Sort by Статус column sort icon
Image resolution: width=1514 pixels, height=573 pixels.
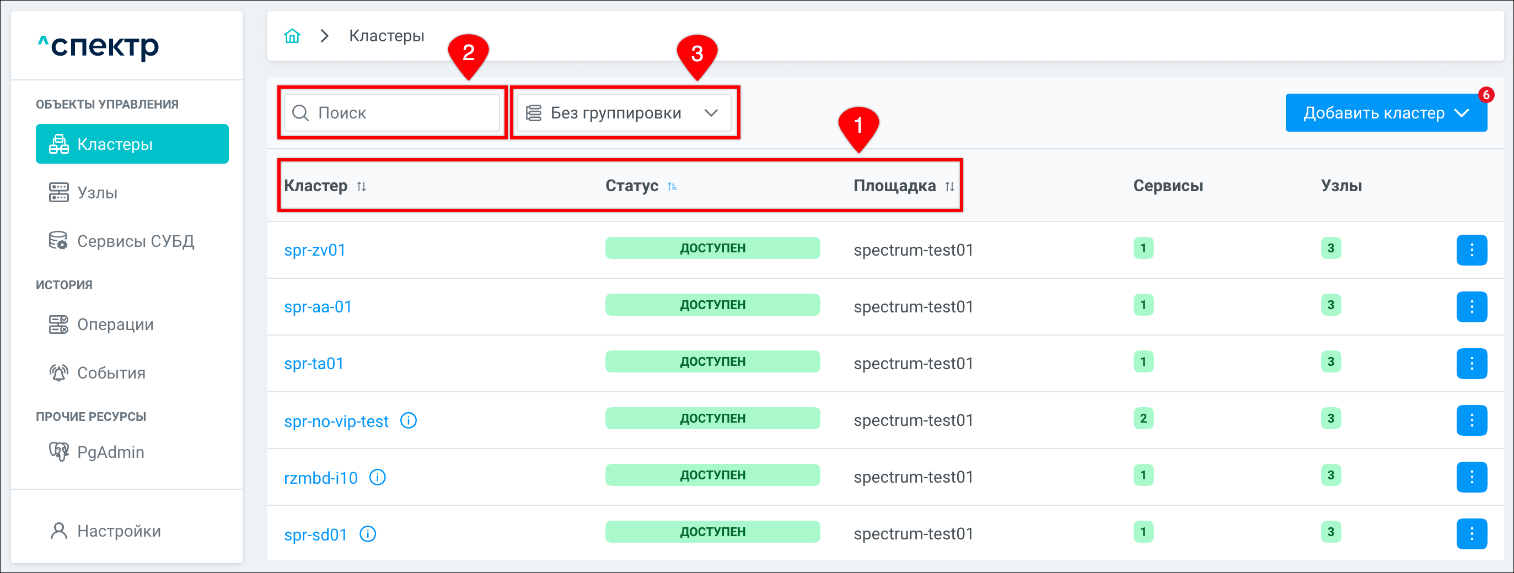click(672, 186)
